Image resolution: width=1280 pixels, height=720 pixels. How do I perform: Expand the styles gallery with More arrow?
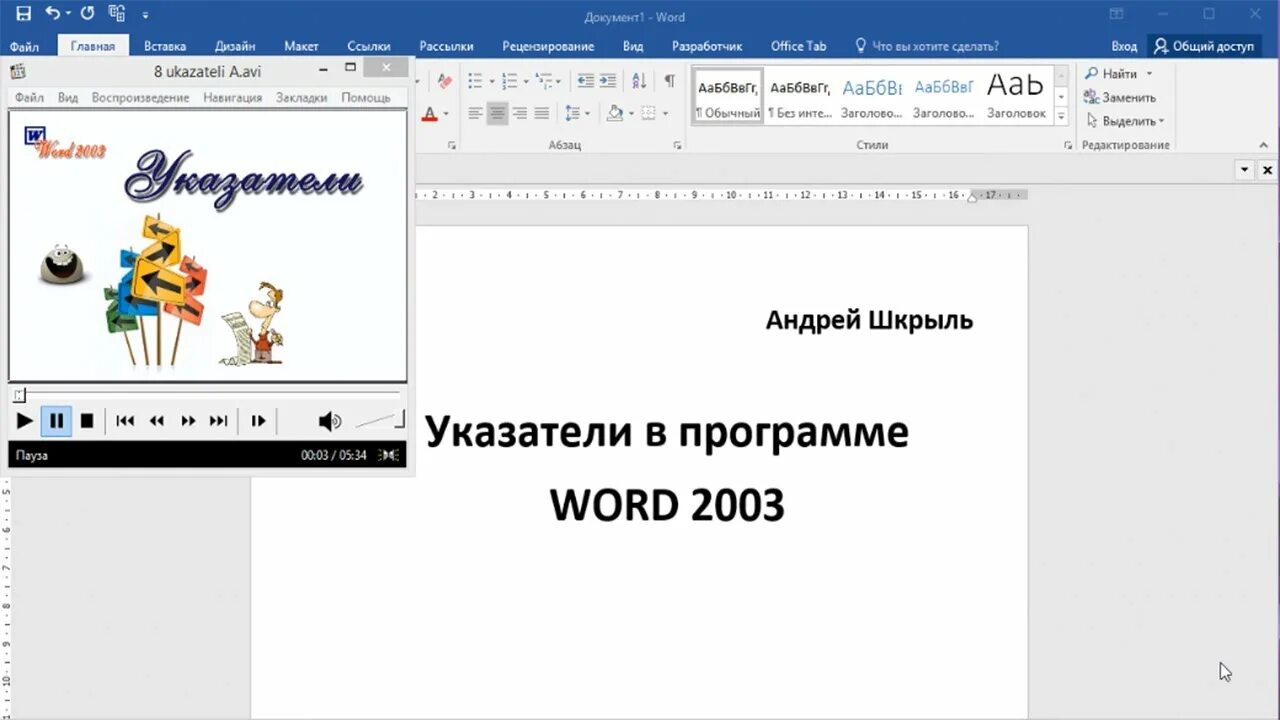[x=1061, y=117]
